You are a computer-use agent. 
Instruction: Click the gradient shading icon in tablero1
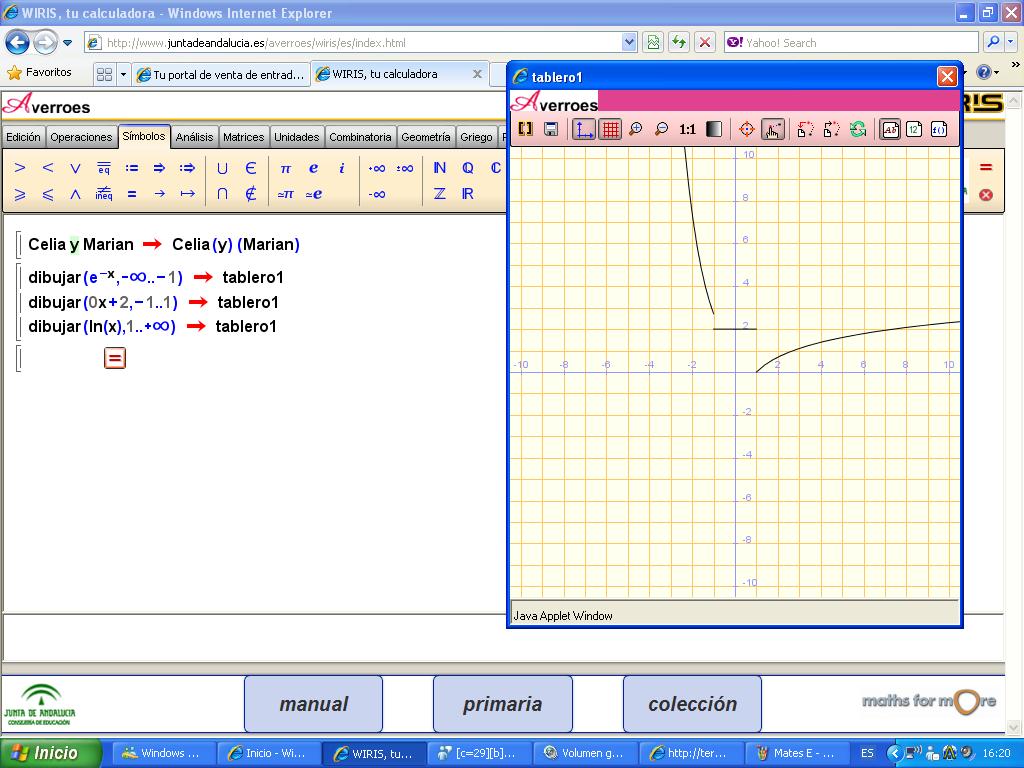[x=714, y=129]
